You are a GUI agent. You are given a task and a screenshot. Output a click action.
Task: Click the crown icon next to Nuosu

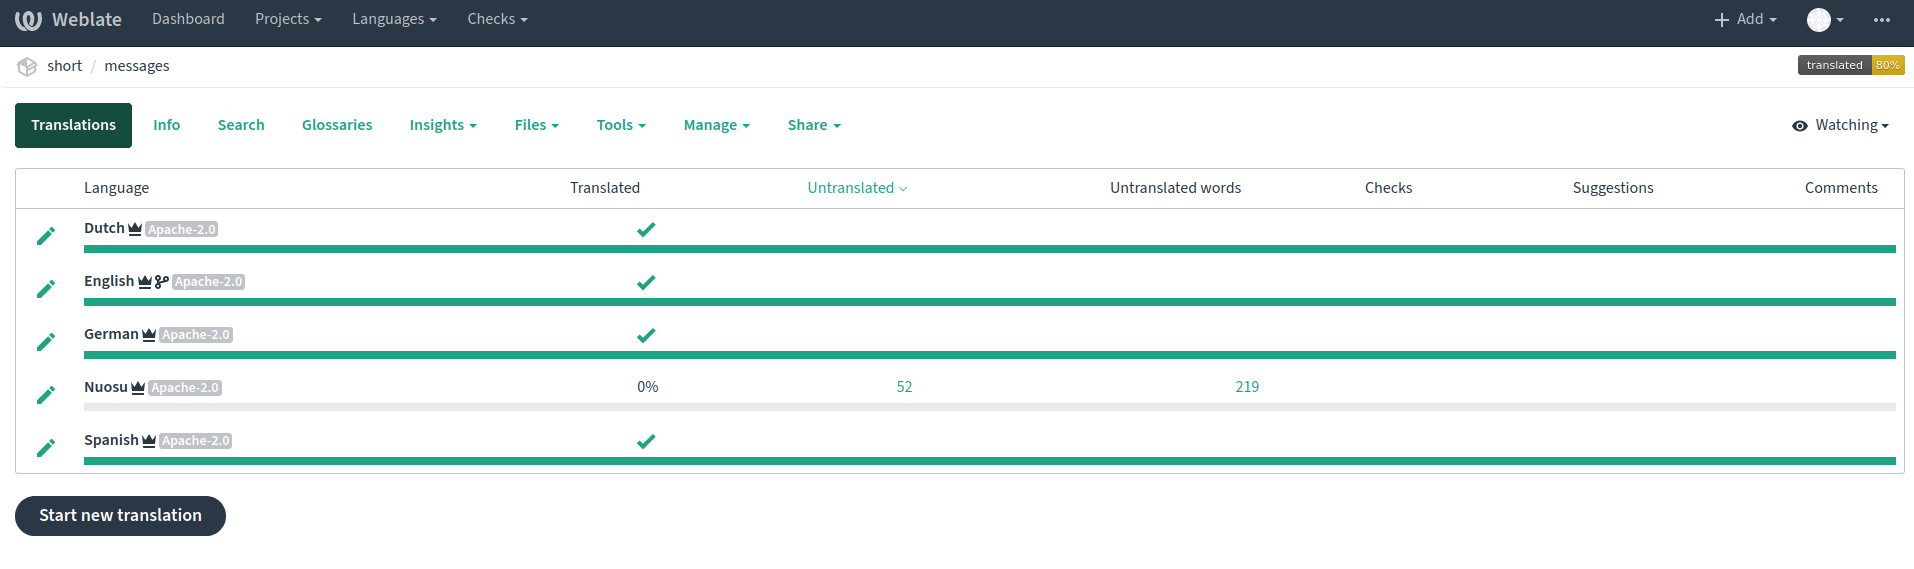coord(138,388)
